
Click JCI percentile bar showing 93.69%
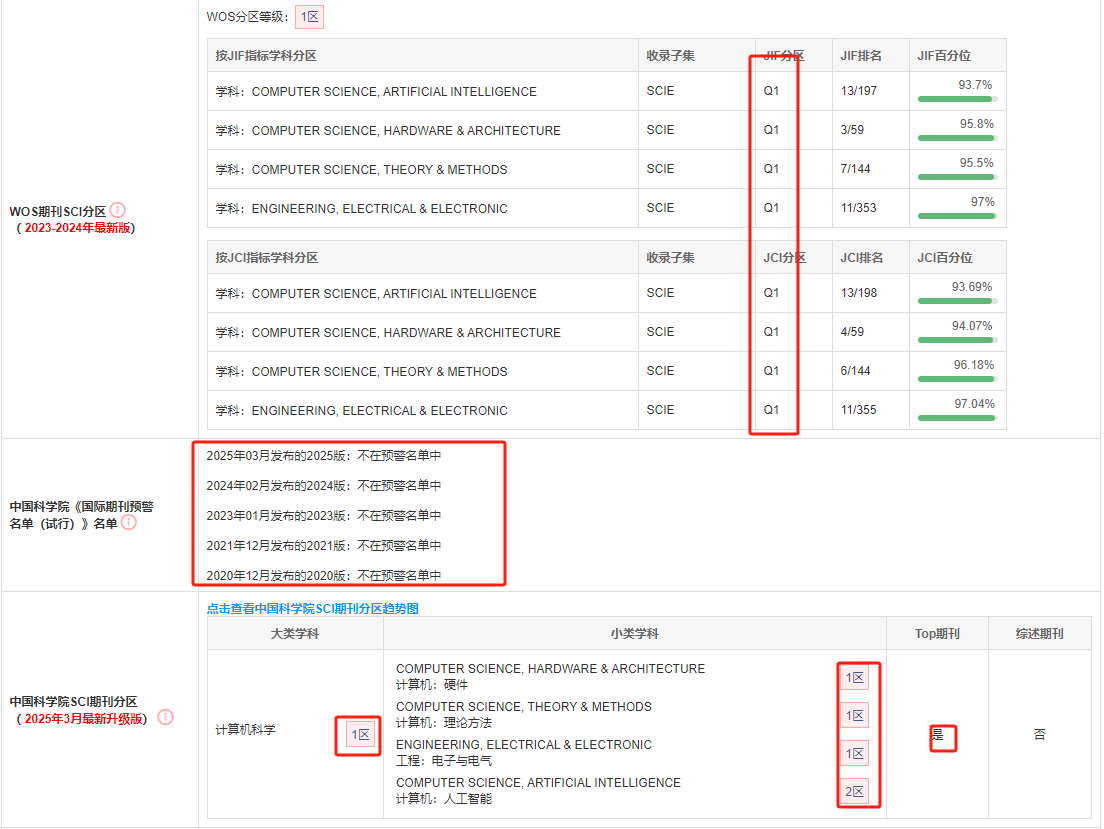point(957,301)
